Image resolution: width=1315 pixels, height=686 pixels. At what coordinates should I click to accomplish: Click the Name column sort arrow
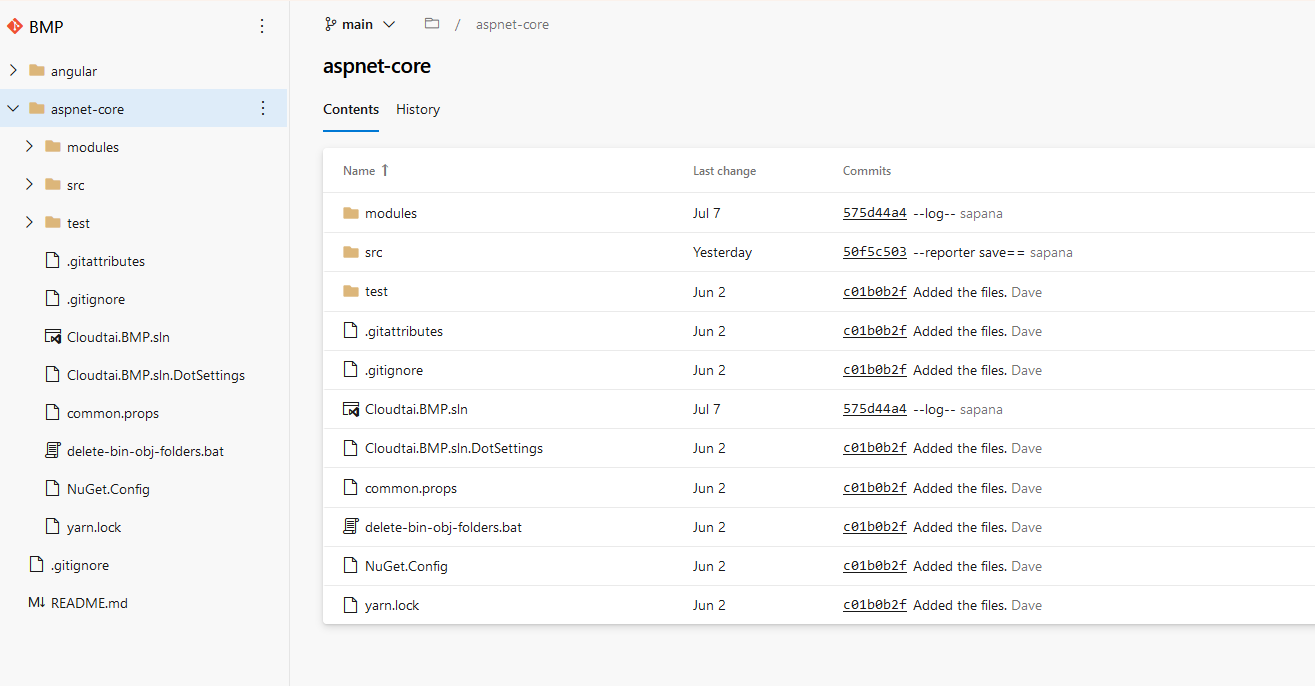385,171
